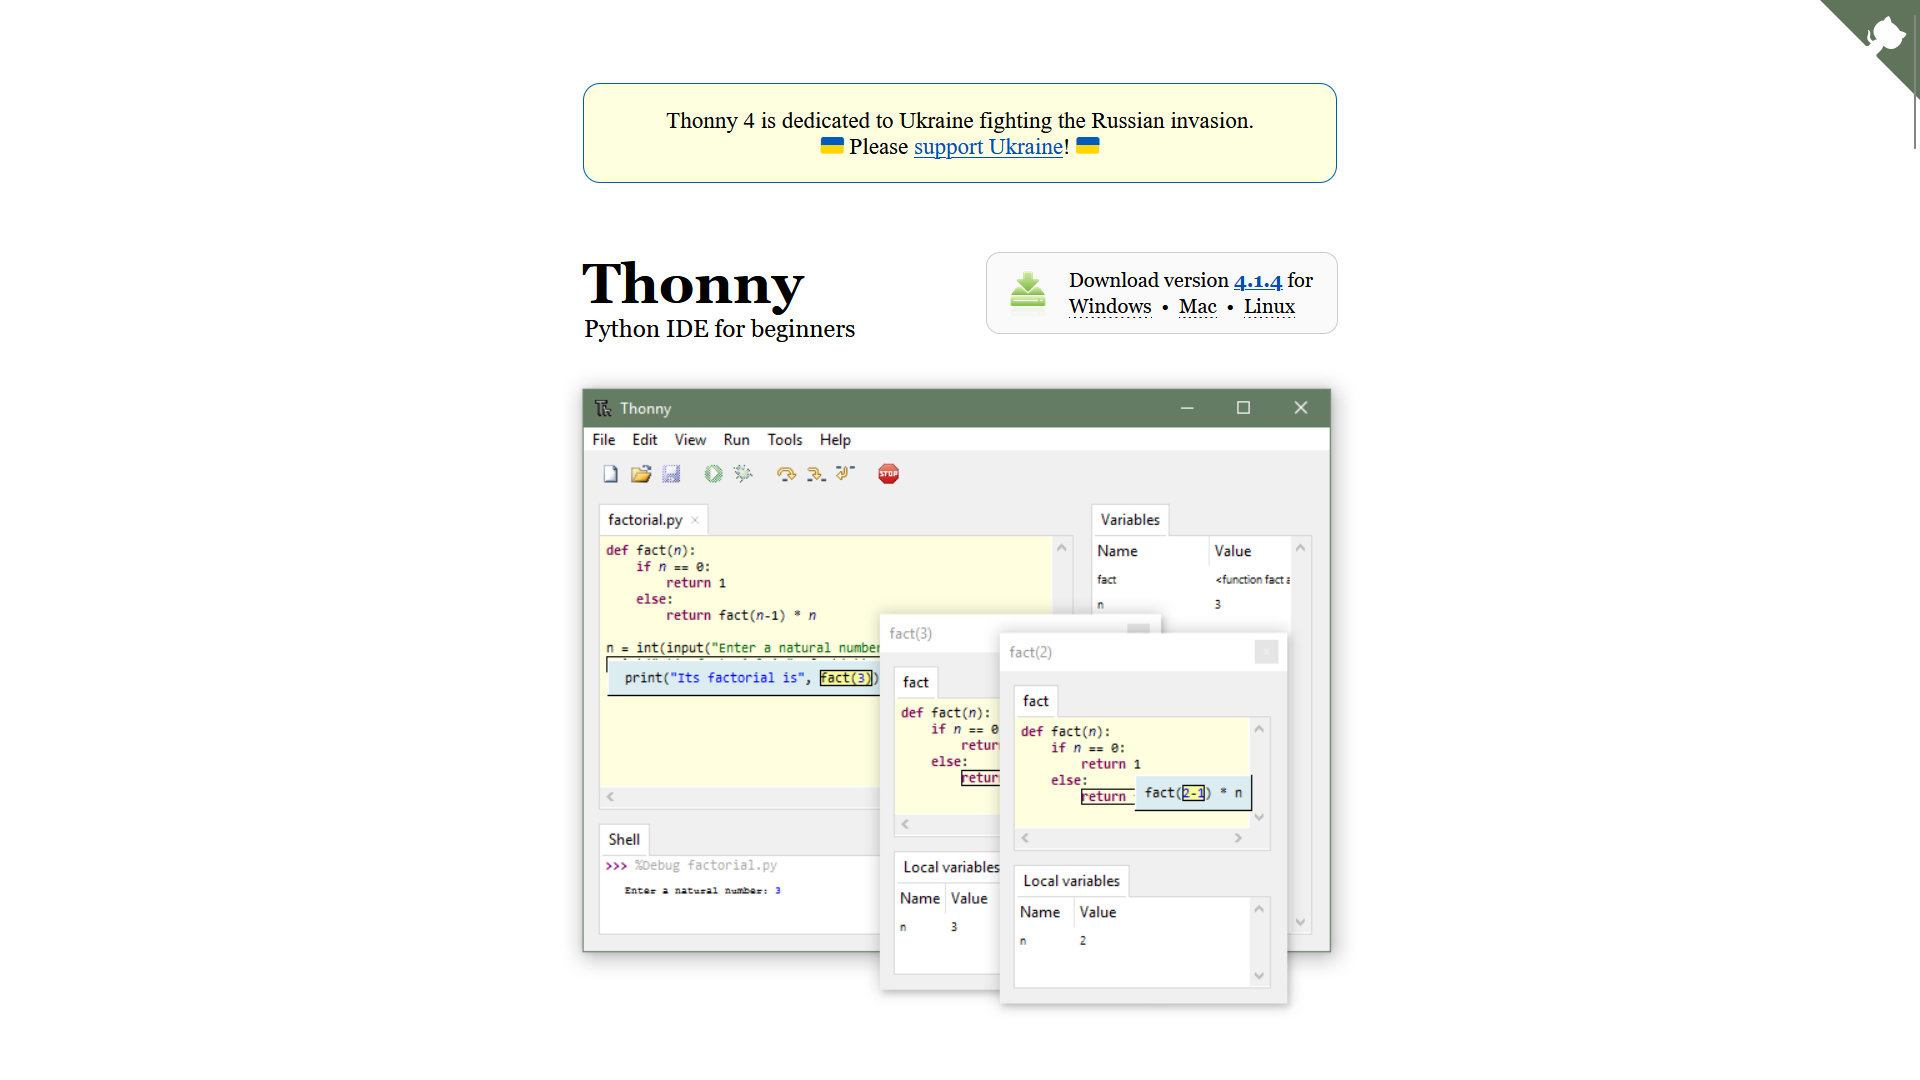Select the factorial.py editor tab

click(x=645, y=520)
